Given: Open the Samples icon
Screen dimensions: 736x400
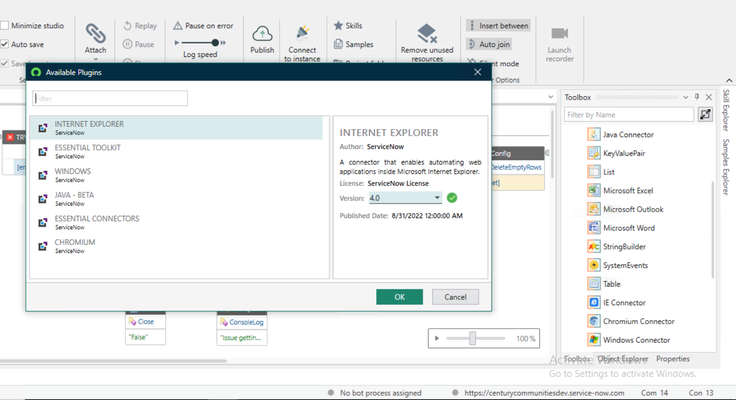Looking at the screenshot, I should tap(338, 44).
